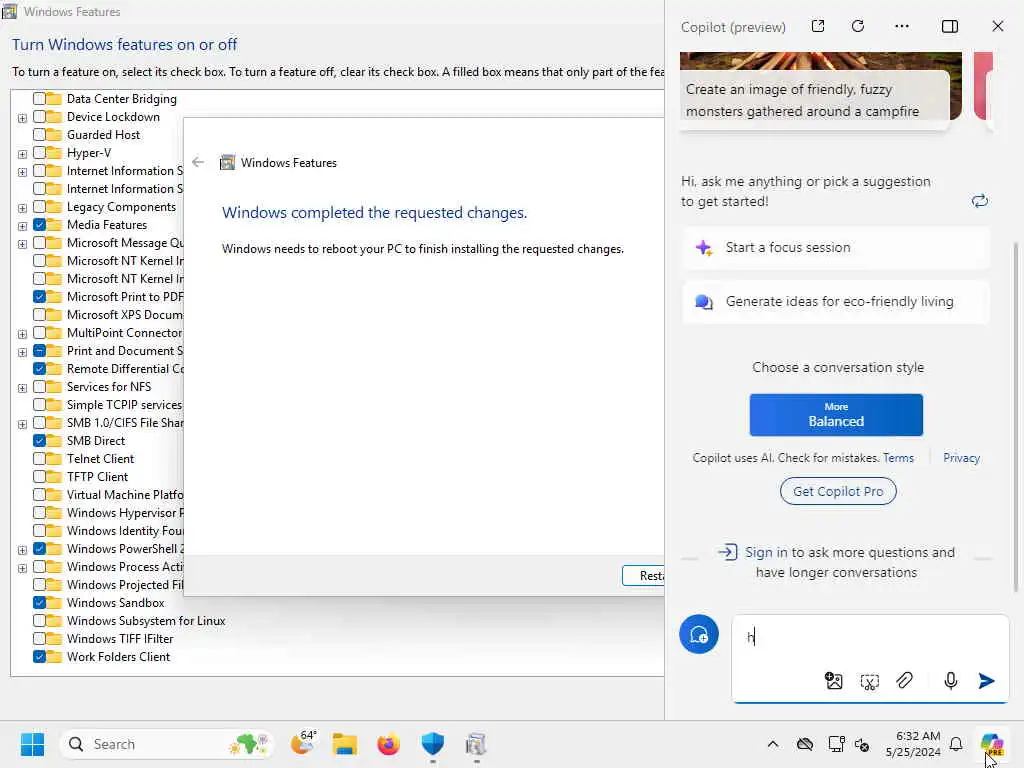Open the Windows Start menu
The width and height of the screenshot is (1024, 768).
[x=32, y=744]
